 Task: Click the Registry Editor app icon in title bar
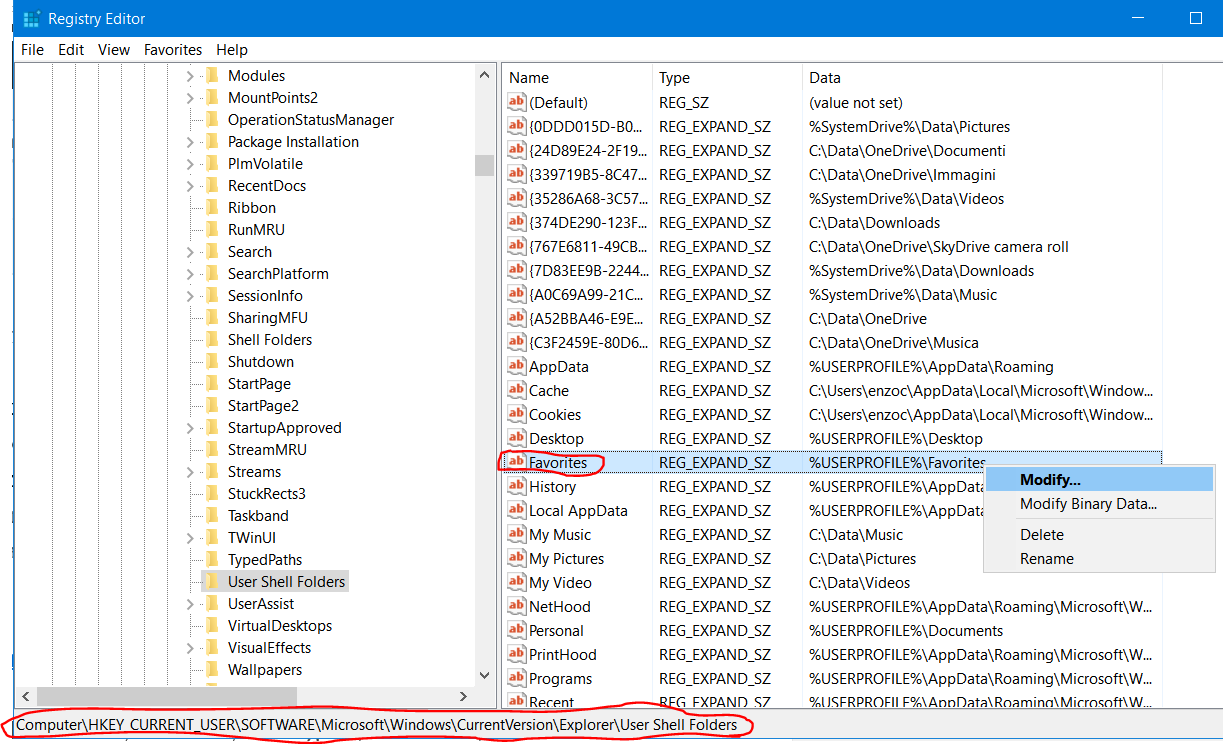pos(31,18)
